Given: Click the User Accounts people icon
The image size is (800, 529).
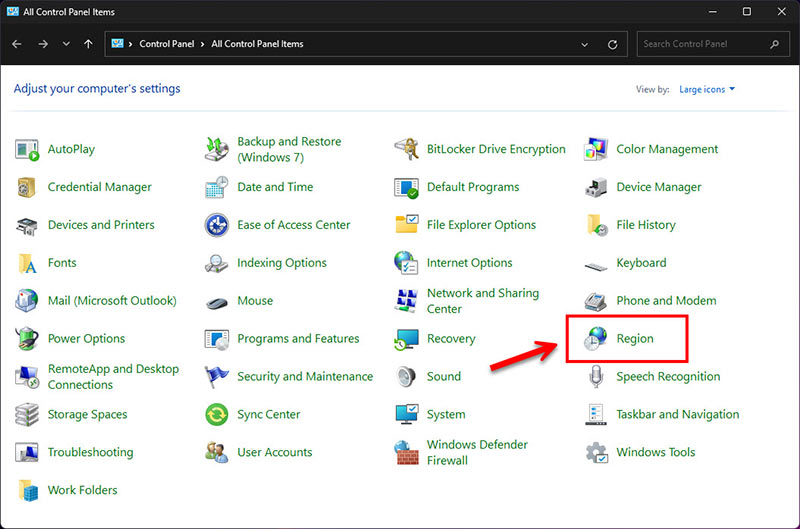Looking at the screenshot, I should tap(216, 452).
